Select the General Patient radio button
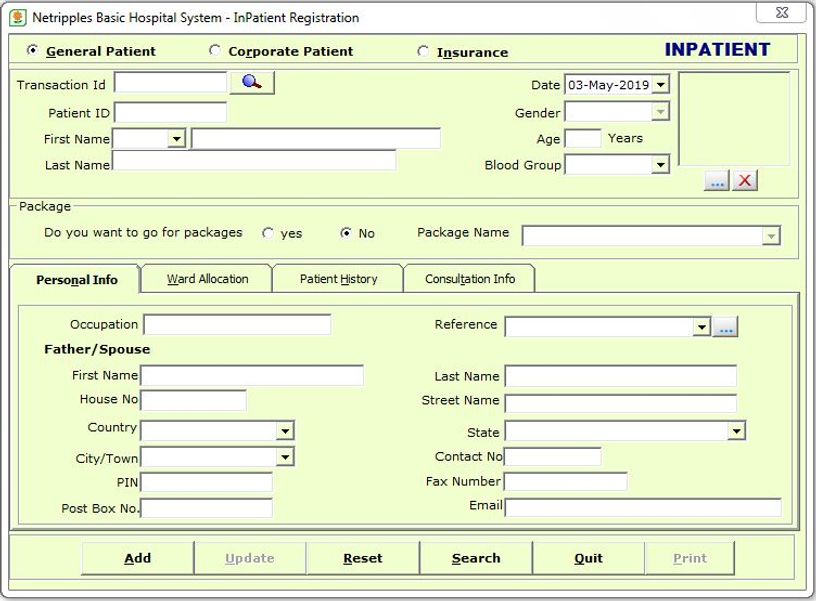This screenshot has width=816, height=601. coord(32,50)
